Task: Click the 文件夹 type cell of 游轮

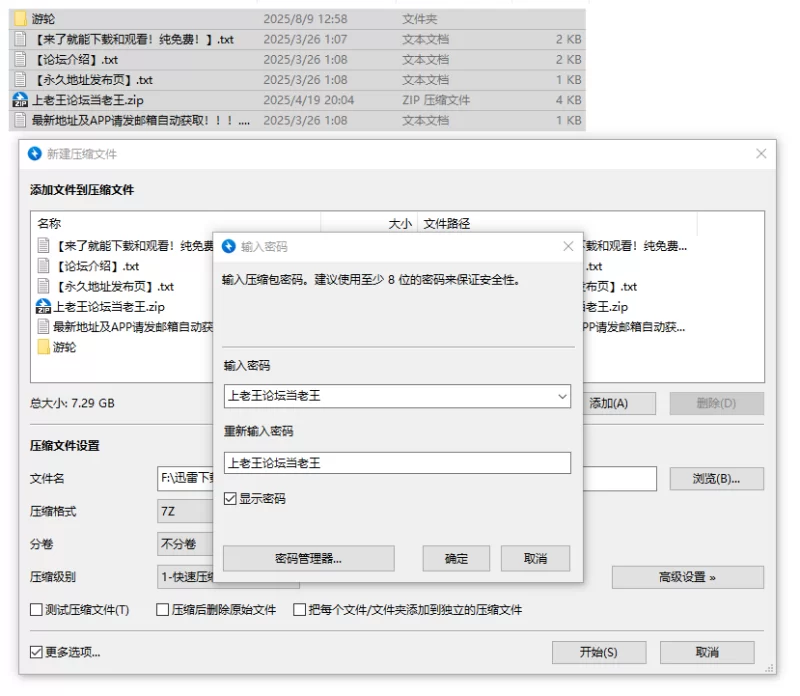Action: pyautogui.click(x=419, y=19)
